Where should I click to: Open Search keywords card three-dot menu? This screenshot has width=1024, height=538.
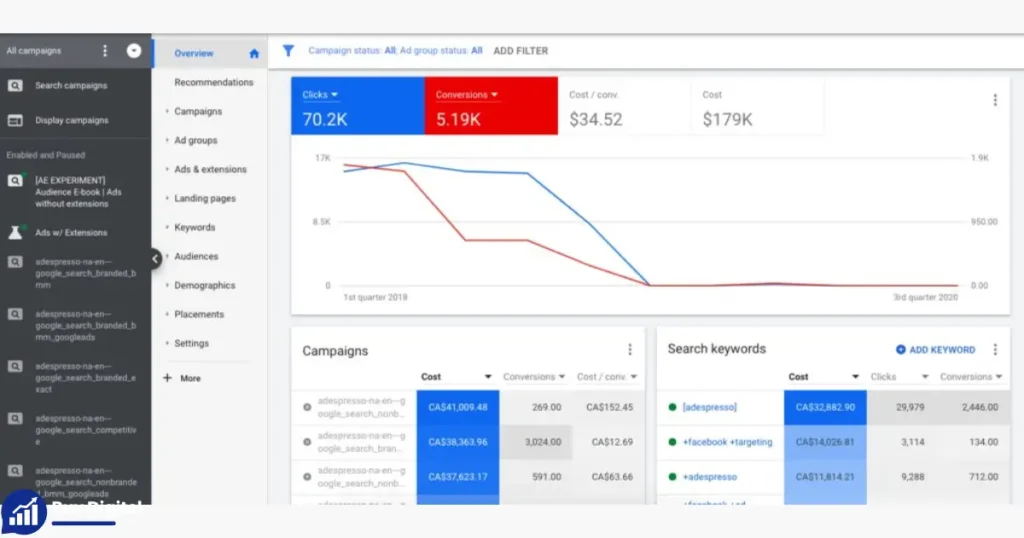click(x=995, y=350)
